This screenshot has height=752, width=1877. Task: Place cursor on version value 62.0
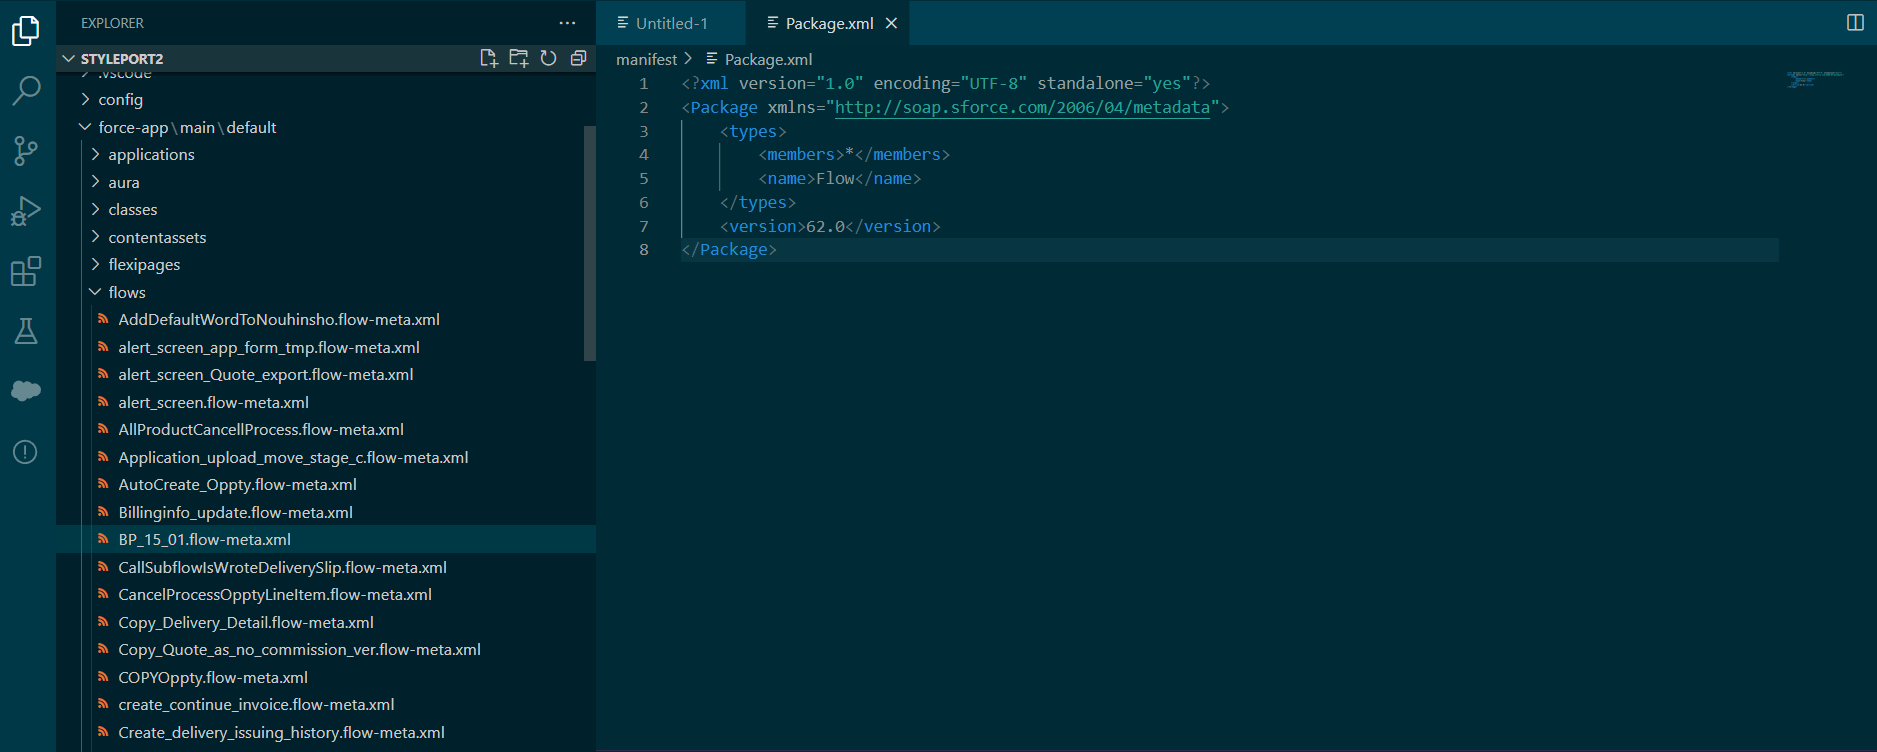[x=825, y=227]
